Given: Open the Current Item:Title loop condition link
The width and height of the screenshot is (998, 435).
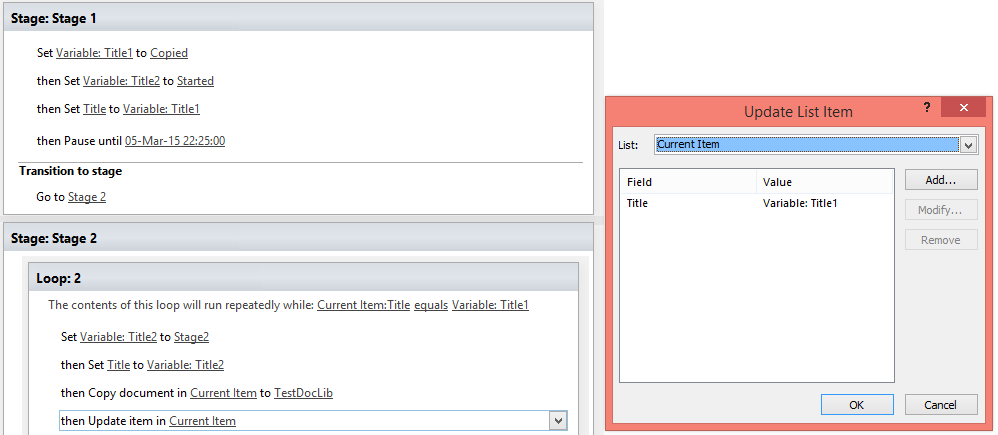Looking at the screenshot, I should pyautogui.click(x=363, y=305).
